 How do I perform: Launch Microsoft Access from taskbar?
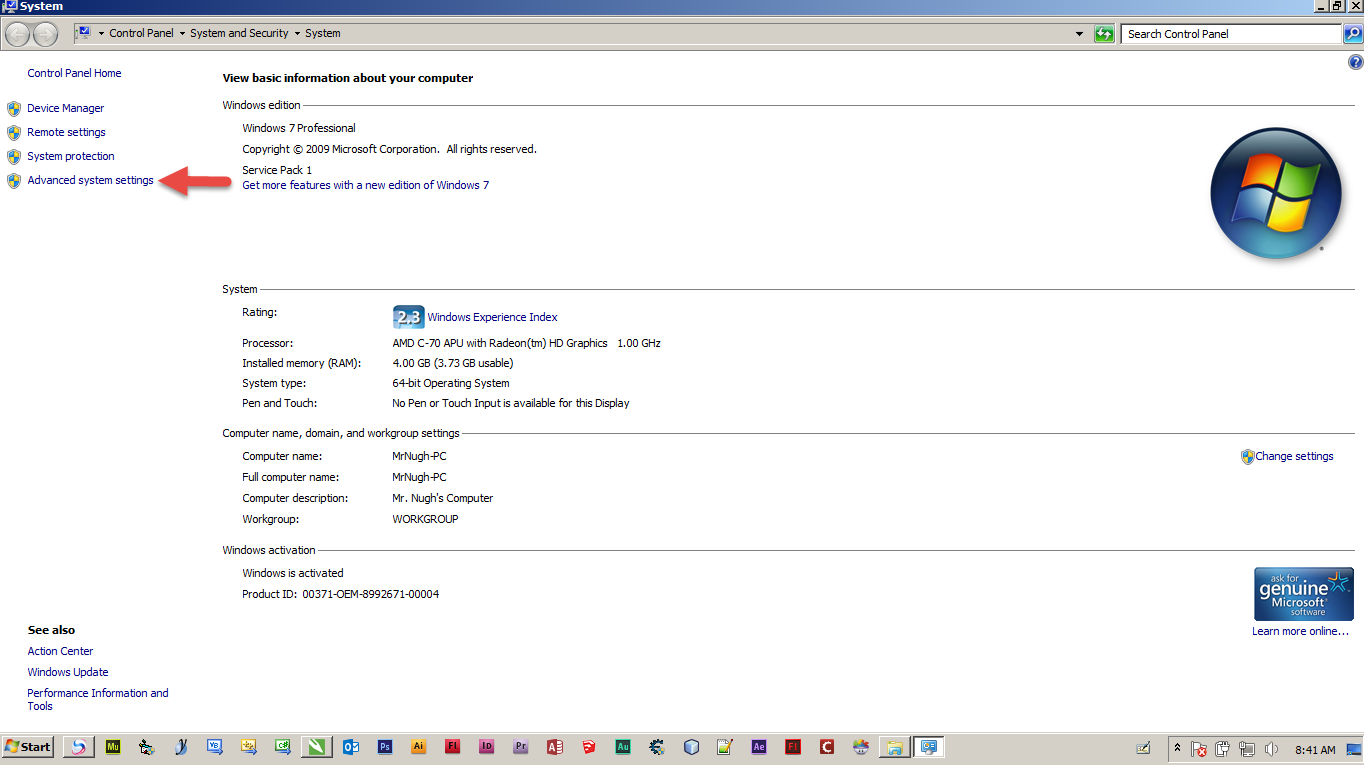click(555, 747)
